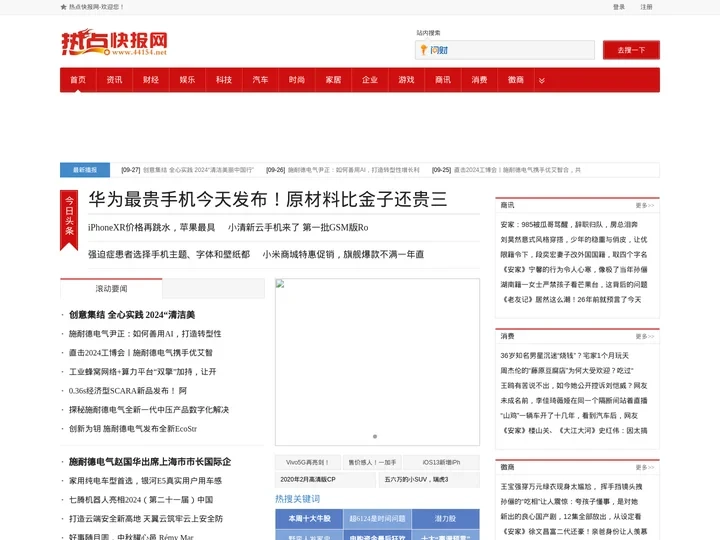Open the 娱乐 navigation tab
Screen dimensions: 720x540
187,80
